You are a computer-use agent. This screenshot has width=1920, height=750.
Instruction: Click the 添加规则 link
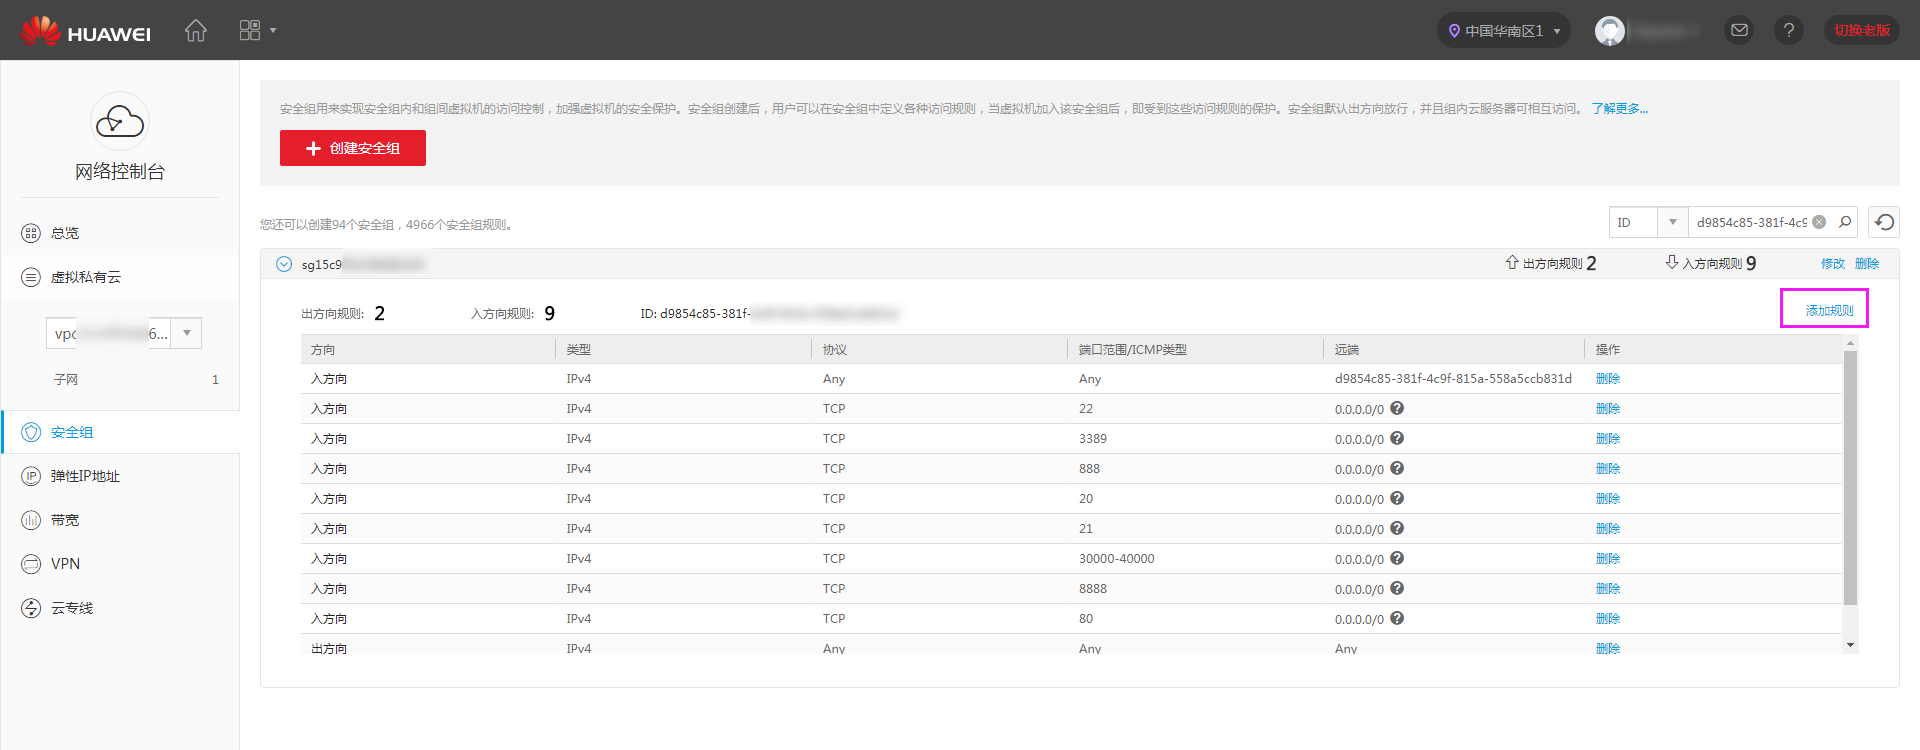click(1829, 311)
